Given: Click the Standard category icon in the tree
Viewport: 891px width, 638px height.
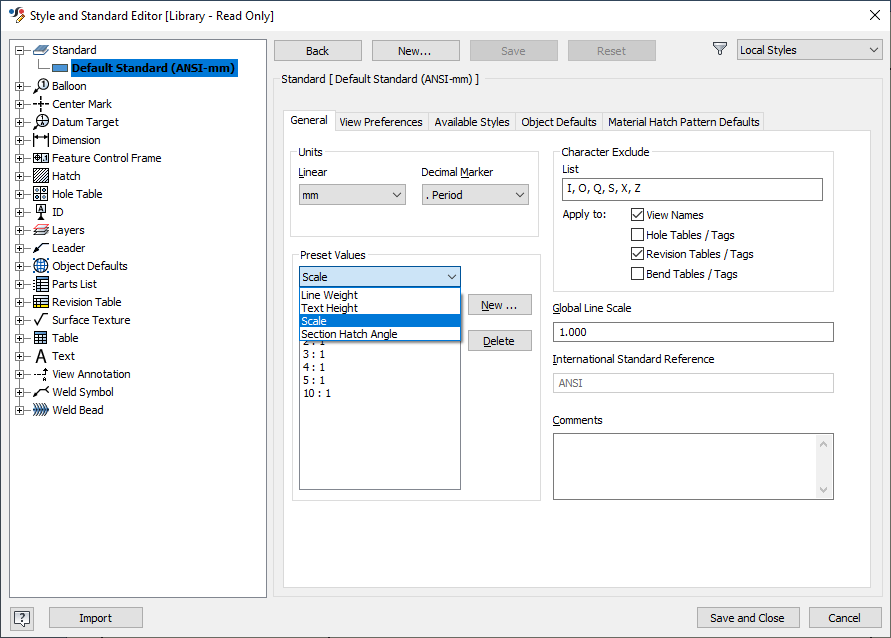Looking at the screenshot, I should [41, 50].
